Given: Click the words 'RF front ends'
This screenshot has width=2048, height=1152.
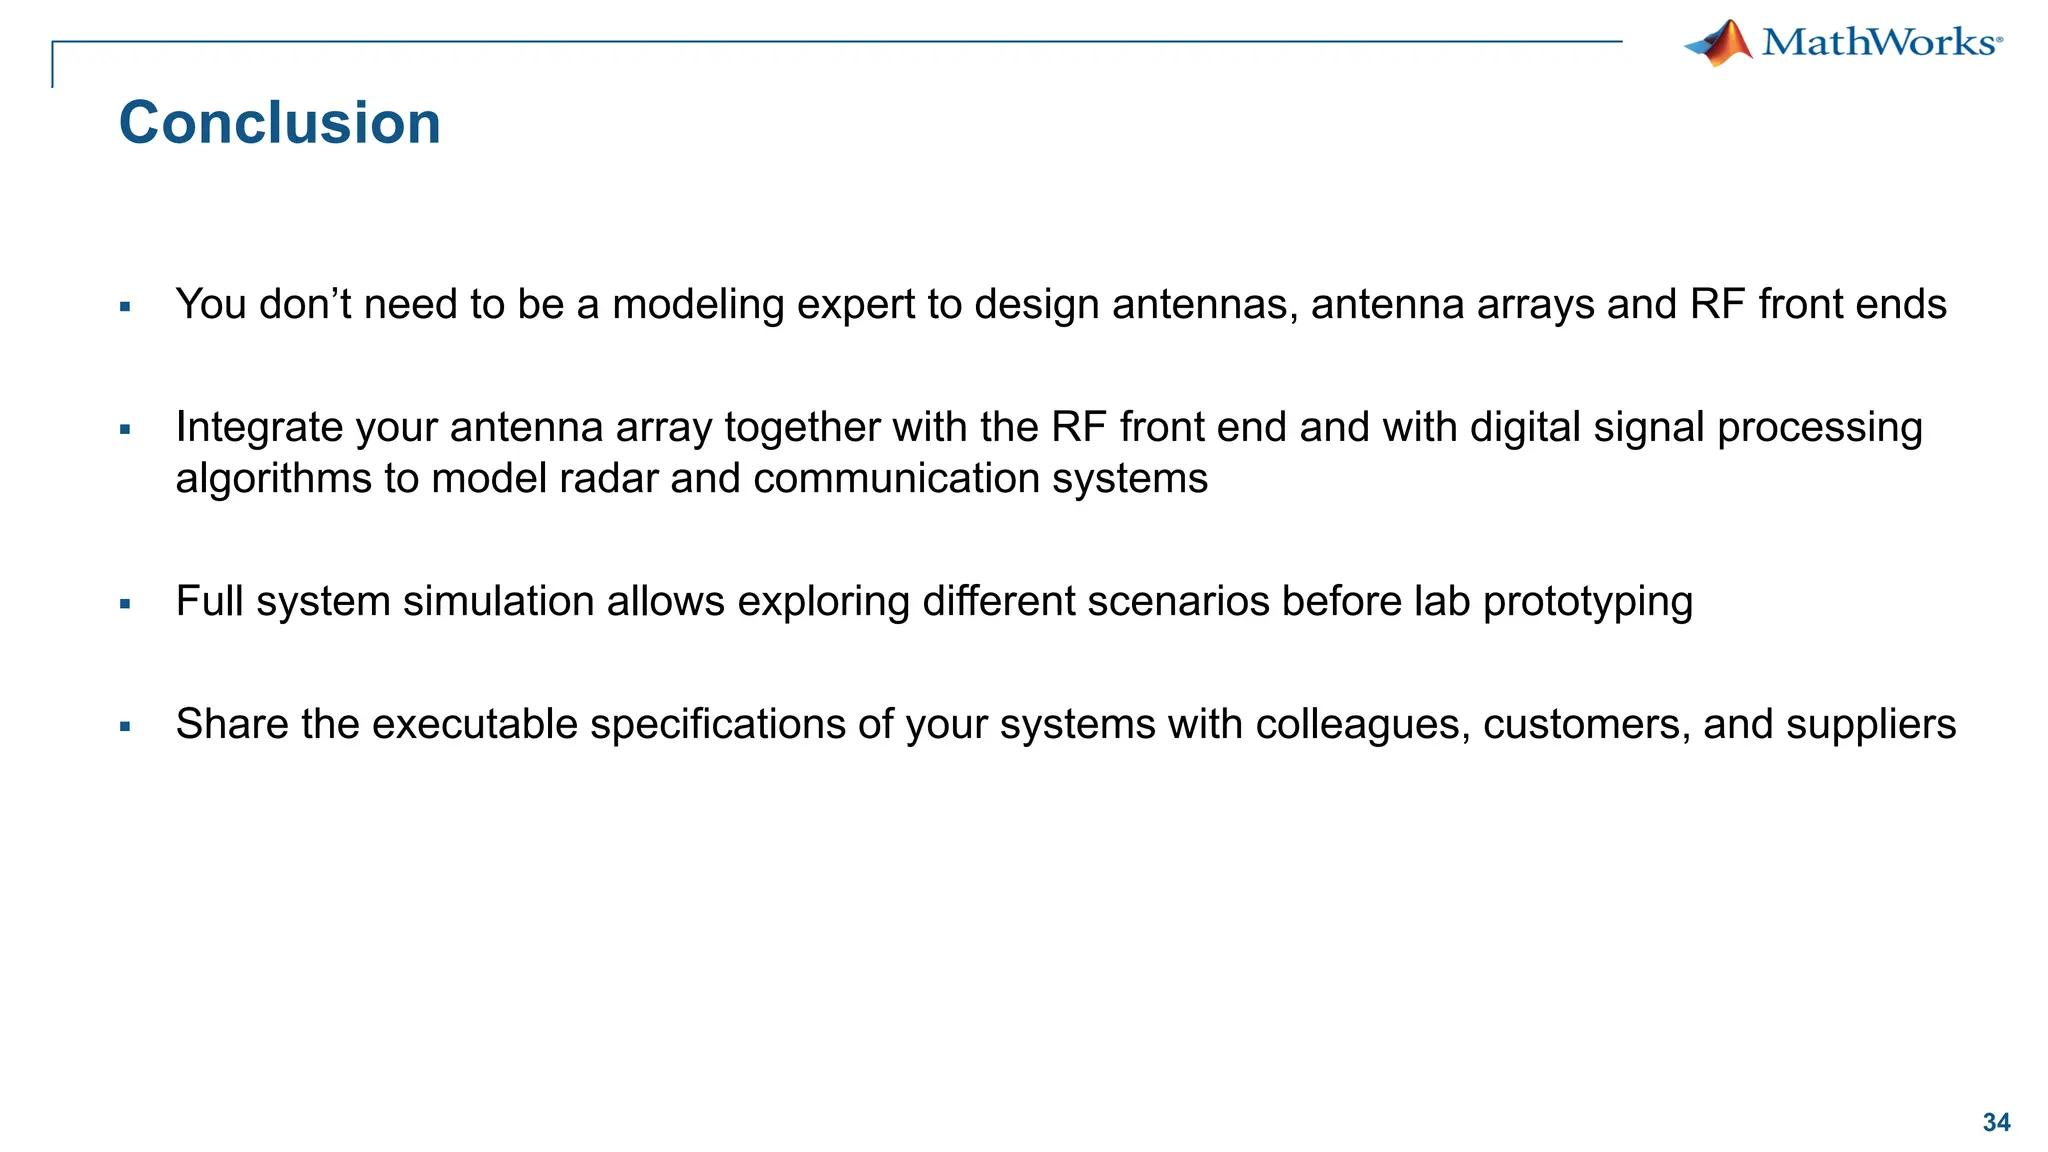Looking at the screenshot, I should [1818, 304].
